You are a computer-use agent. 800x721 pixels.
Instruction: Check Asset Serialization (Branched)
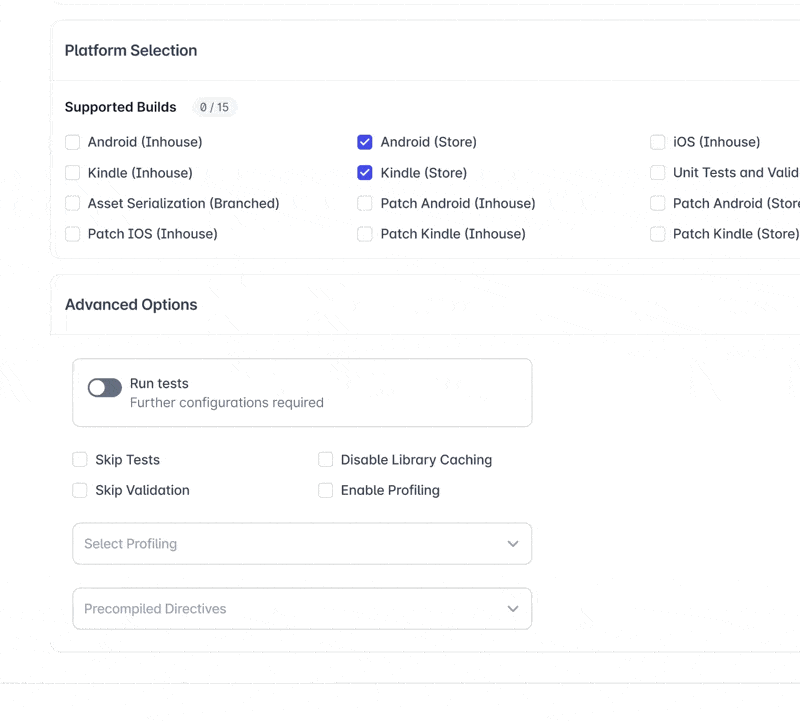(x=72, y=204)
